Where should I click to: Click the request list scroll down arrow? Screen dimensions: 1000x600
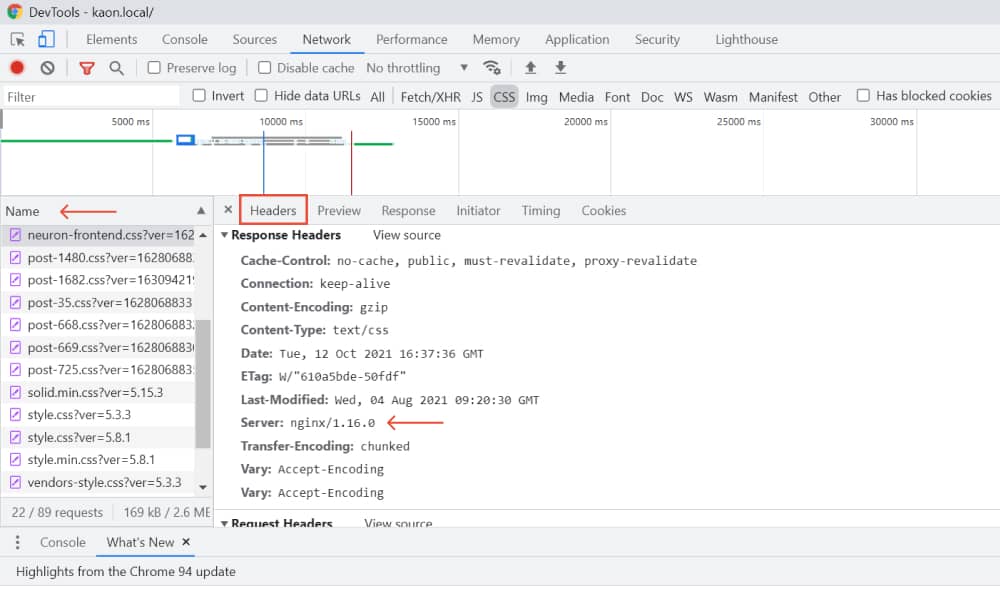coord(203,488)
